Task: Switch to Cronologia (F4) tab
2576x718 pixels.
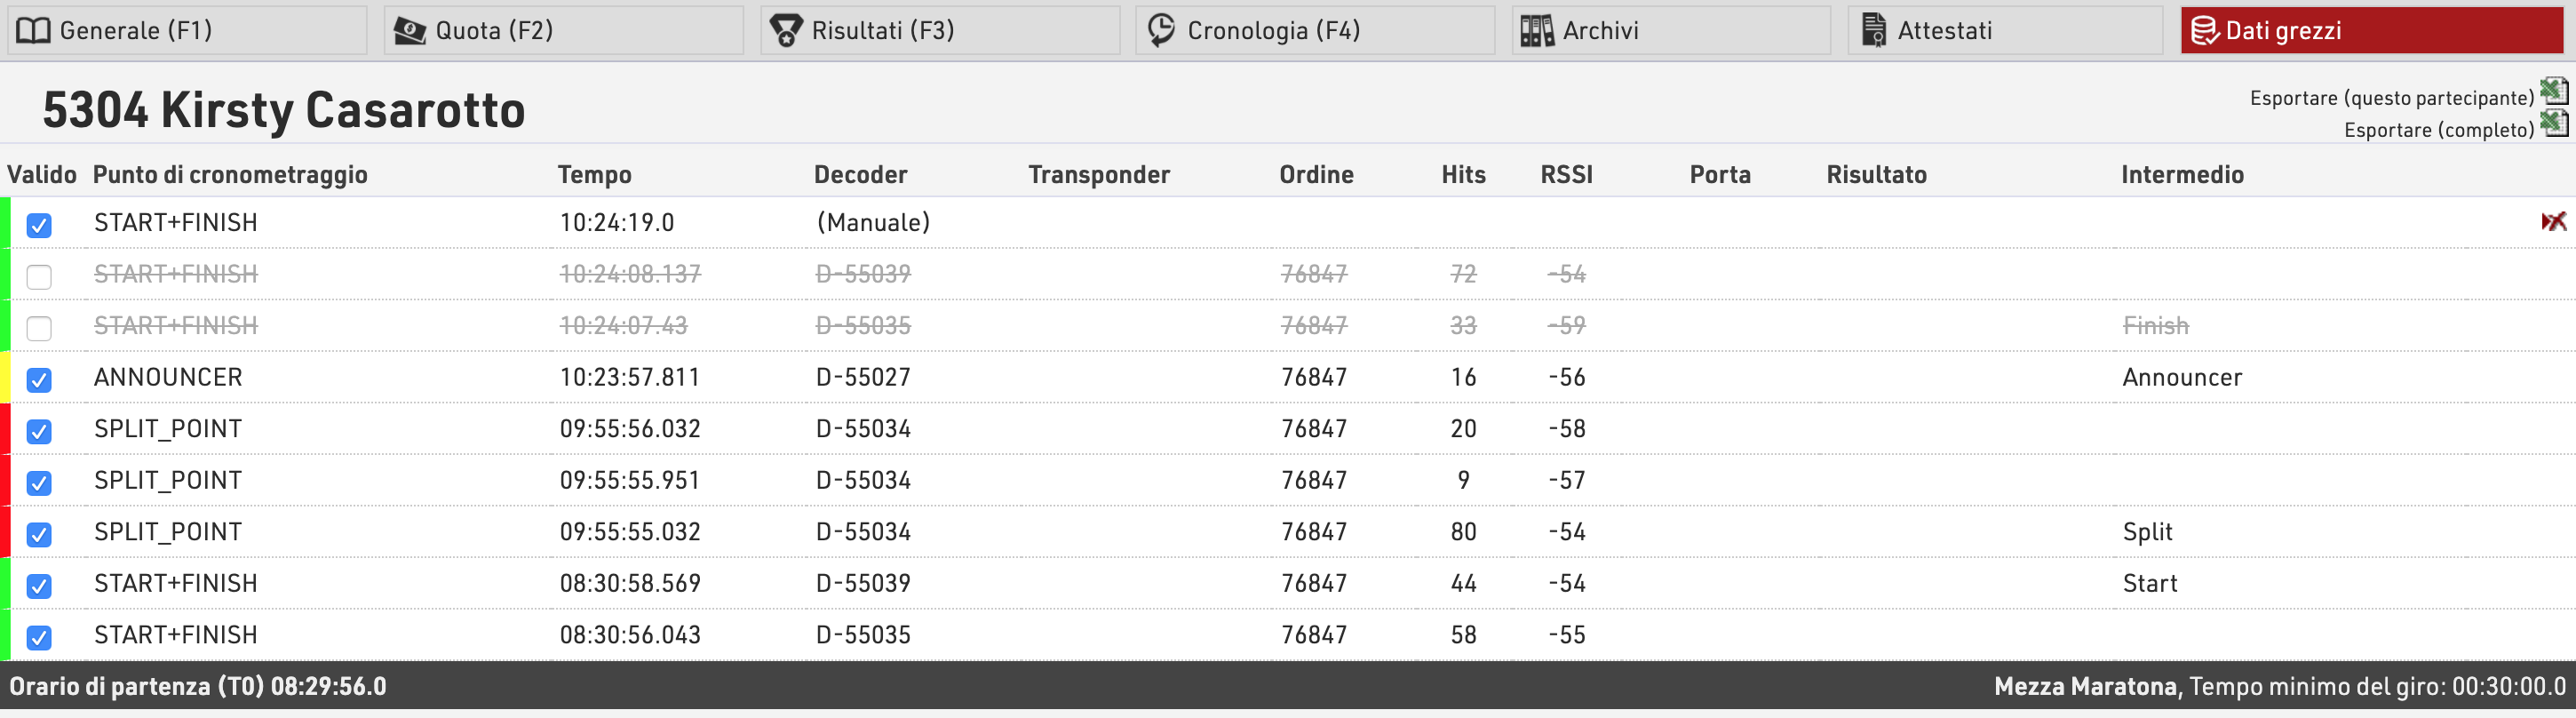Action: coord(1315,30)
